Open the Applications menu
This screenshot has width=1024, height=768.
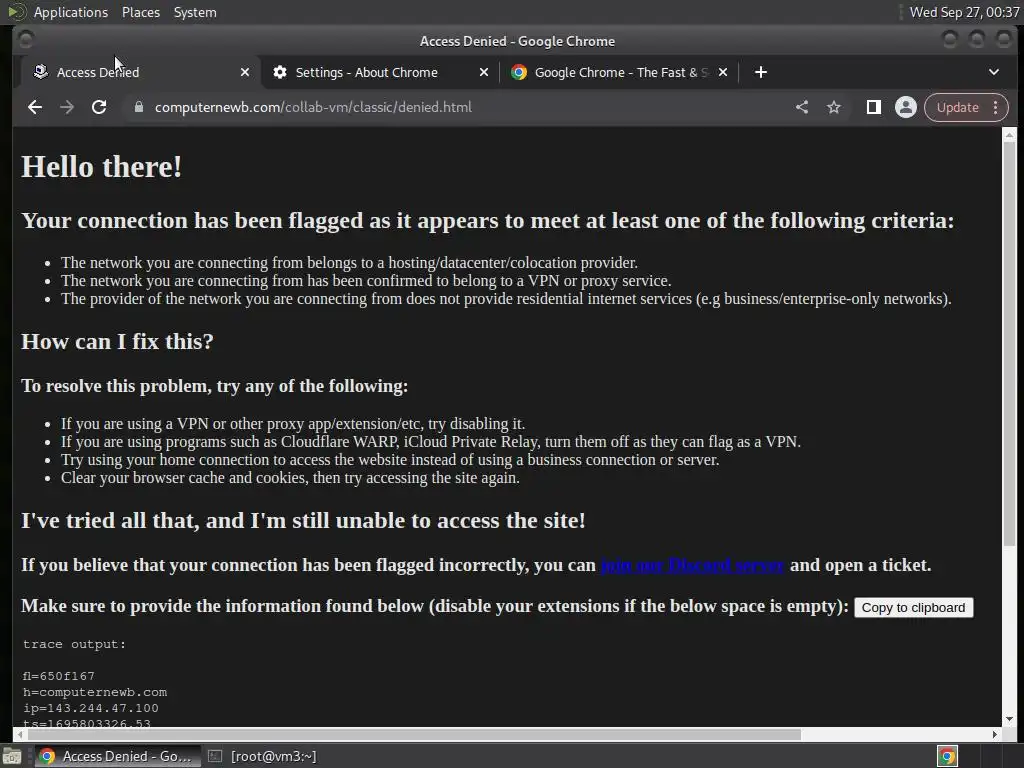tap(71, 12)
